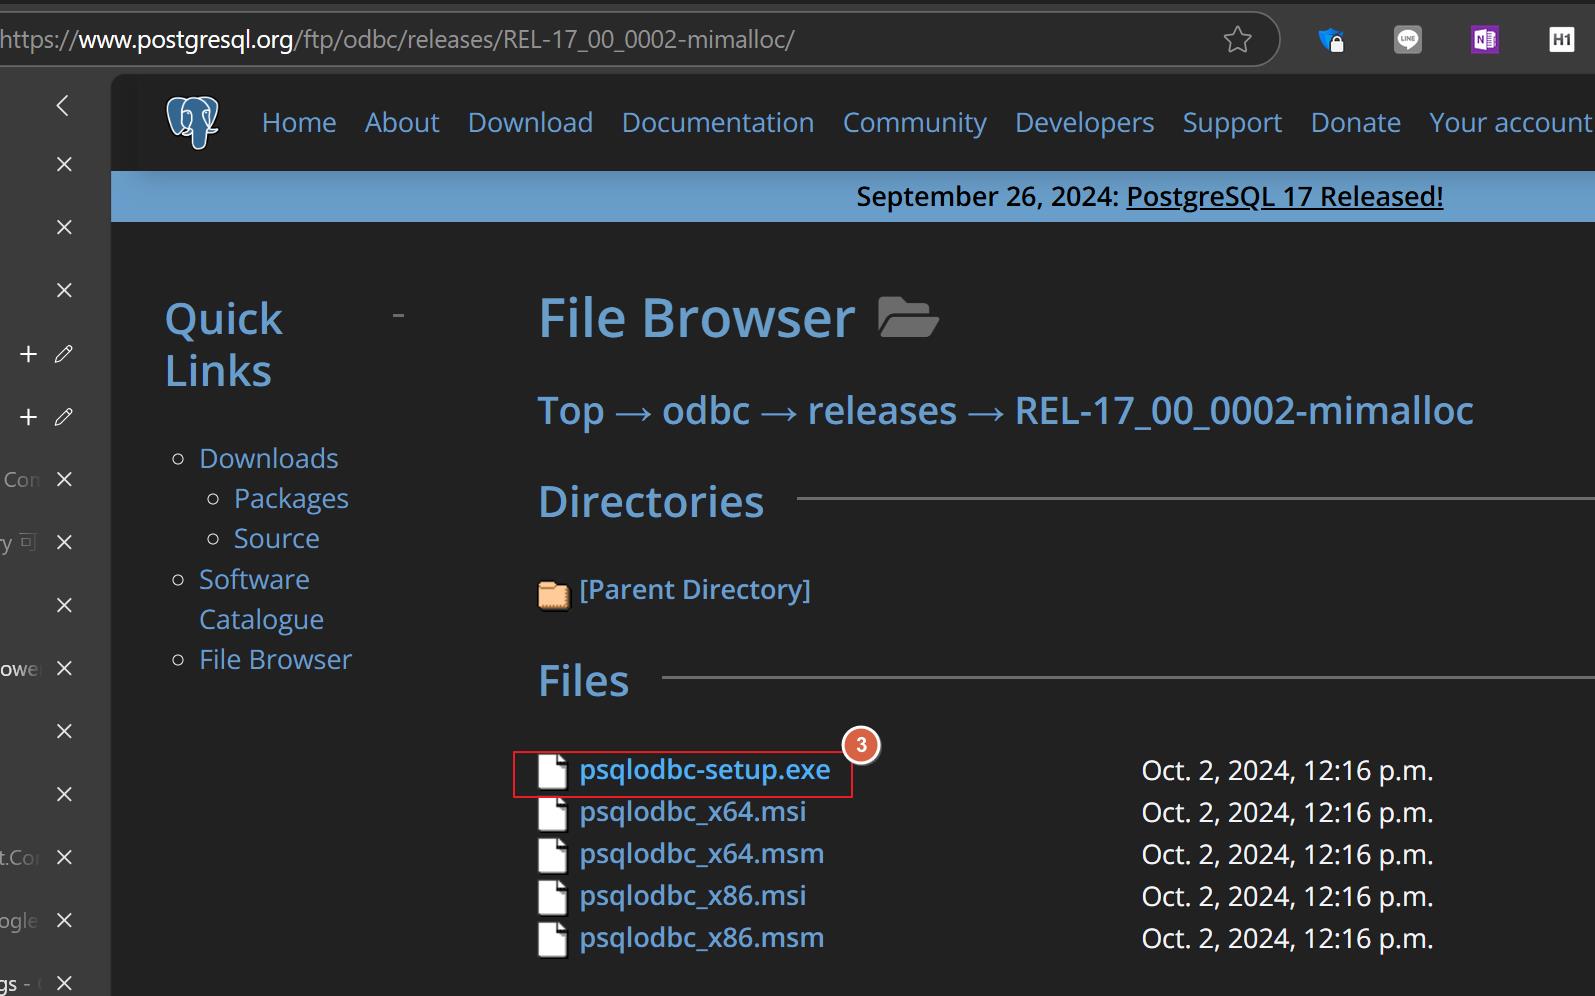Open the Donate navigation item
This screenshot has width=1595, height=996.
1355,122
